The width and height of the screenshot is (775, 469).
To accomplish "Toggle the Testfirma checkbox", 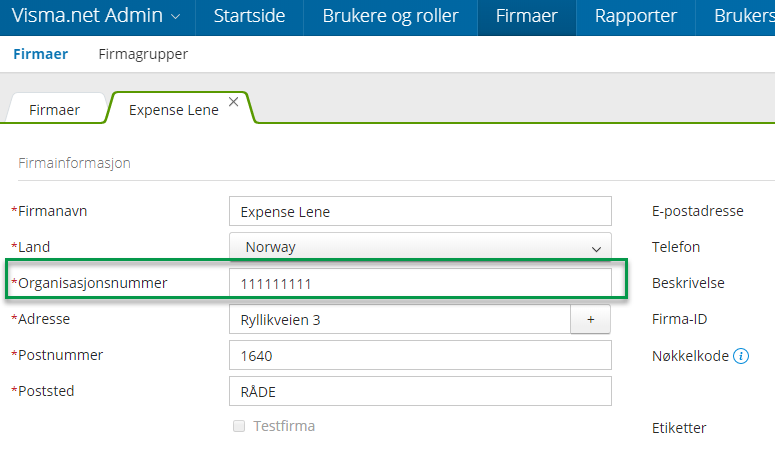I will coord(239,426).
